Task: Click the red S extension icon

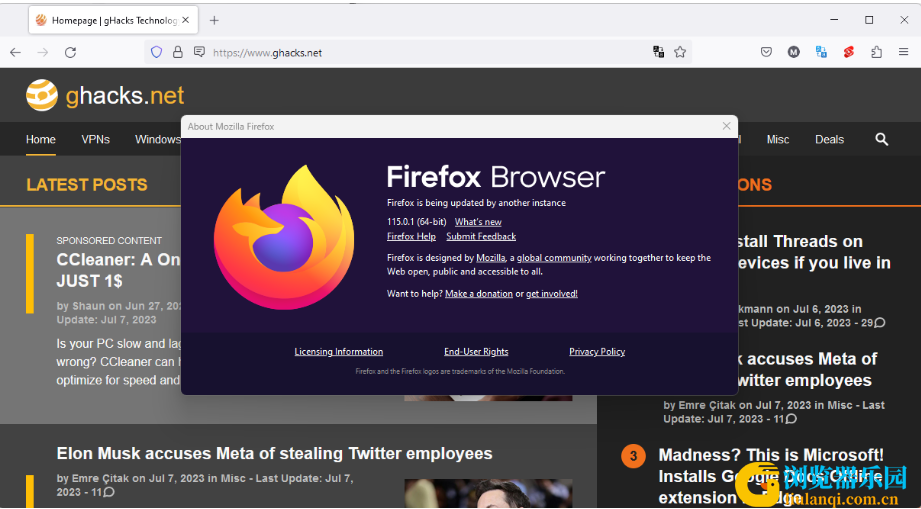Action: [x=849, y=52]
